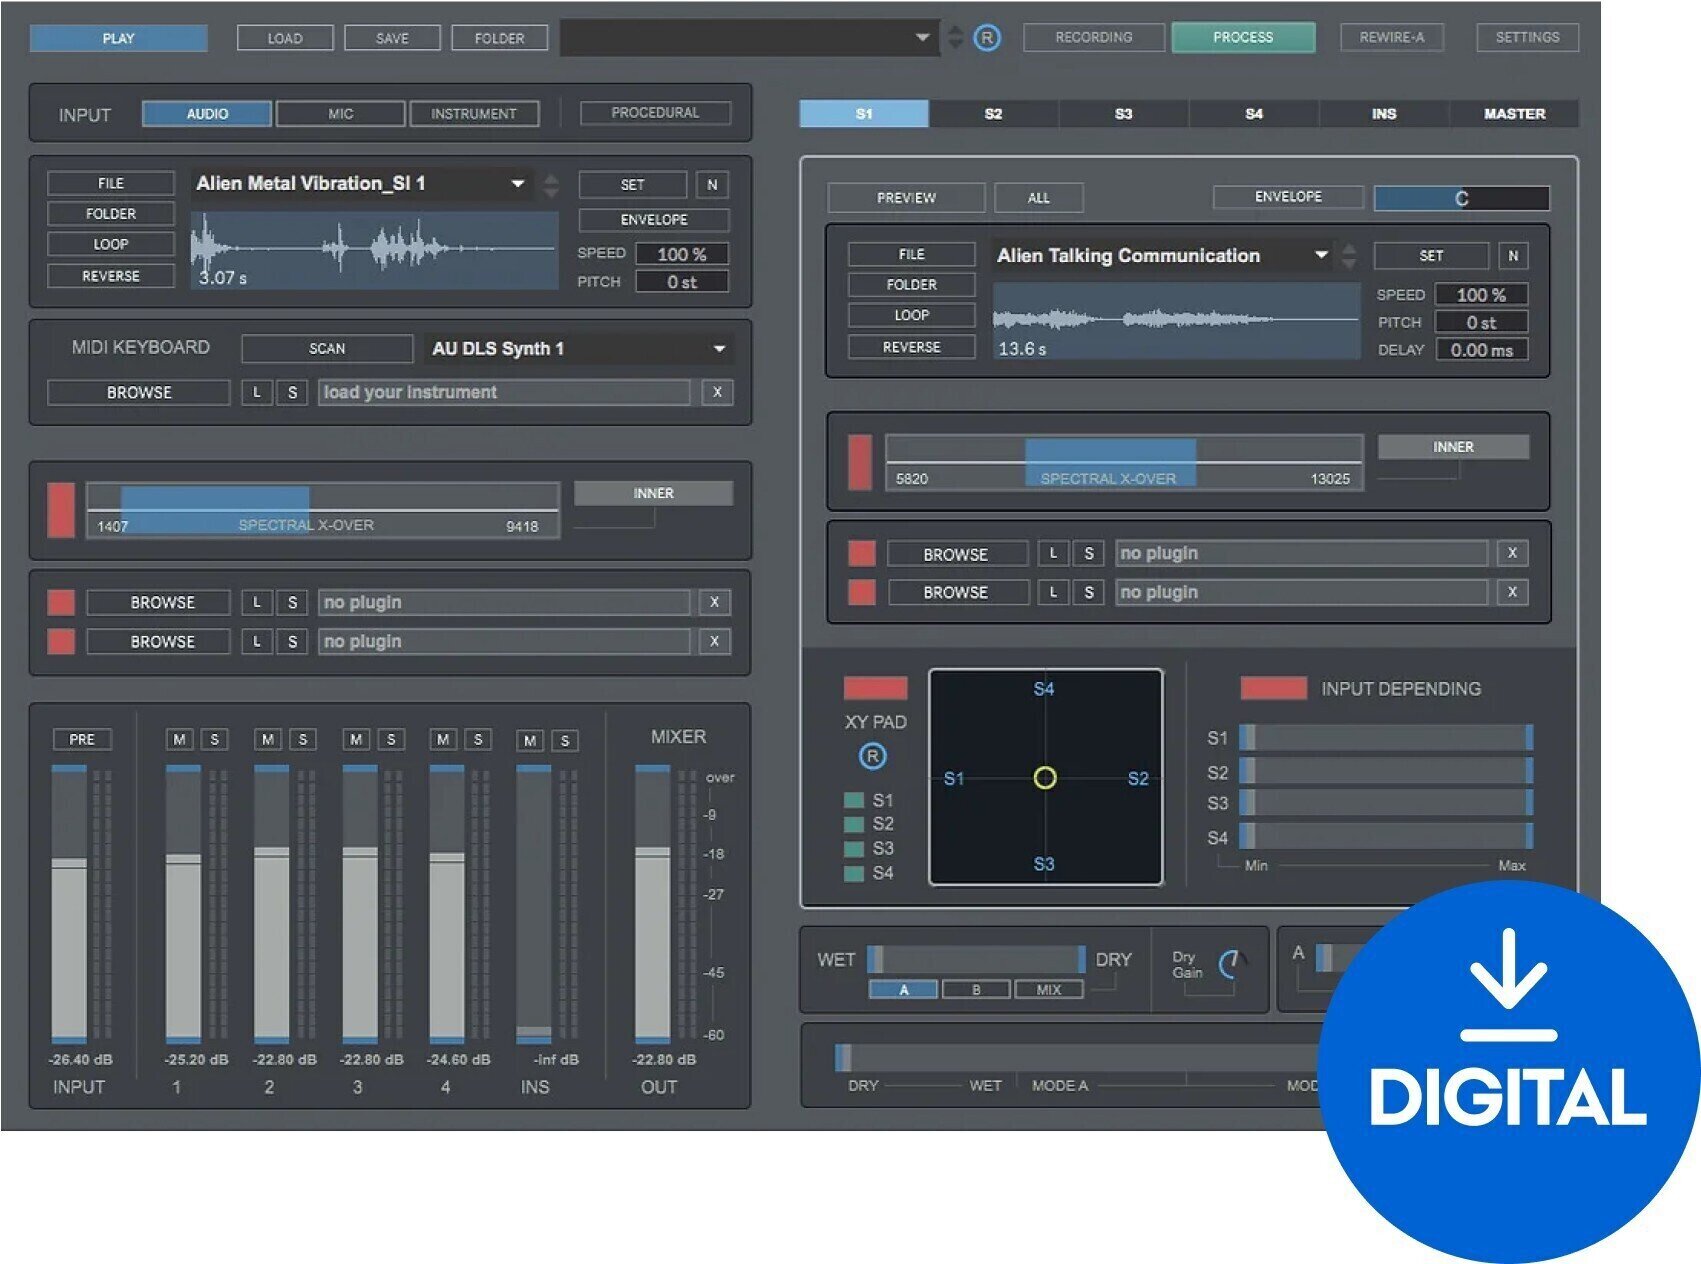The width and height of the screenshot is (1701, 1264).
Task: Click S1 DELAY 0.00 ms field
Action: (1481, 350)
